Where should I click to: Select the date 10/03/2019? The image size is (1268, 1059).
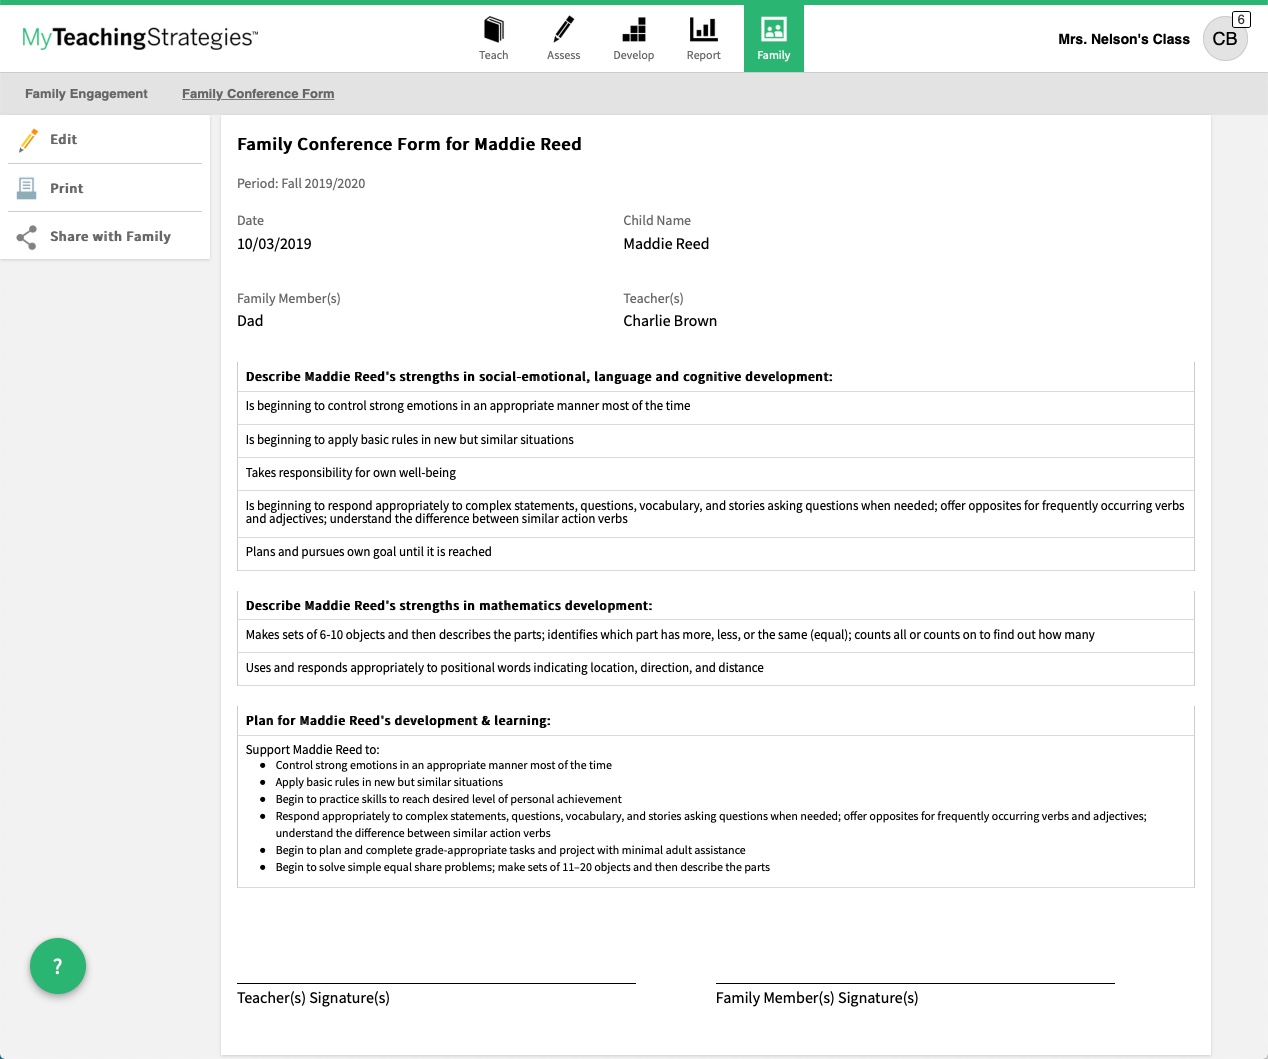tap(273, 243)
